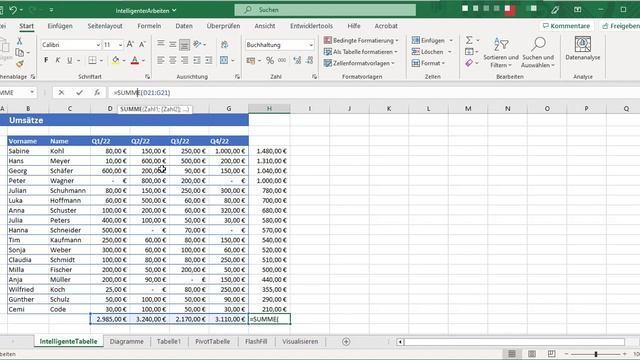The height and width of the screenshot is (360, 640).
Task: Open the Daten ribbon tab
Action: pyautogui.click(x=184, y=26)
